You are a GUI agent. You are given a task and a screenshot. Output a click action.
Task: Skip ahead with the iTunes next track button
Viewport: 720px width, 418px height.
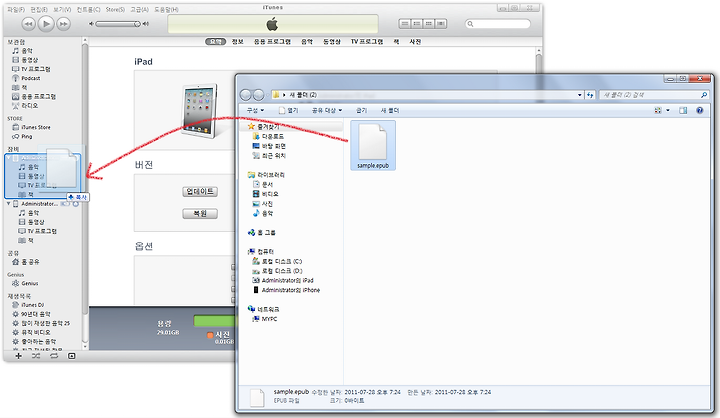coord(64,24)
